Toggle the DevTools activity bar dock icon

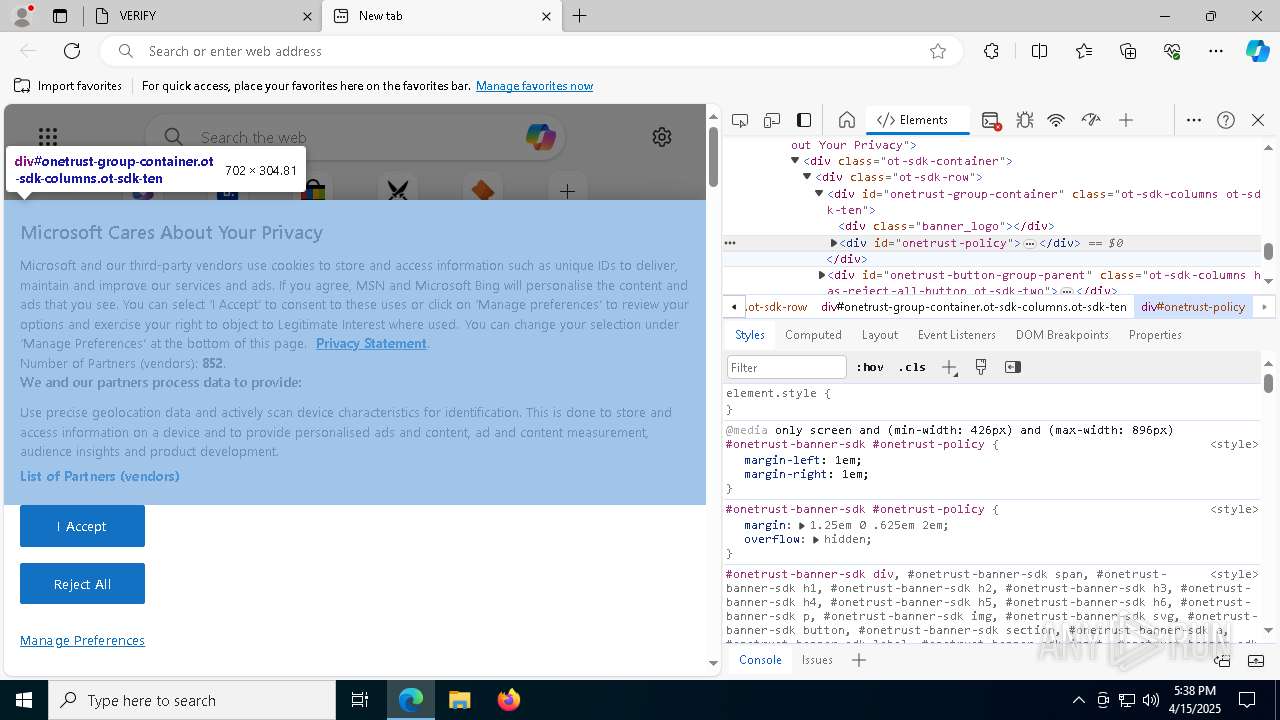pyautogui.click(x=804, y=120)
